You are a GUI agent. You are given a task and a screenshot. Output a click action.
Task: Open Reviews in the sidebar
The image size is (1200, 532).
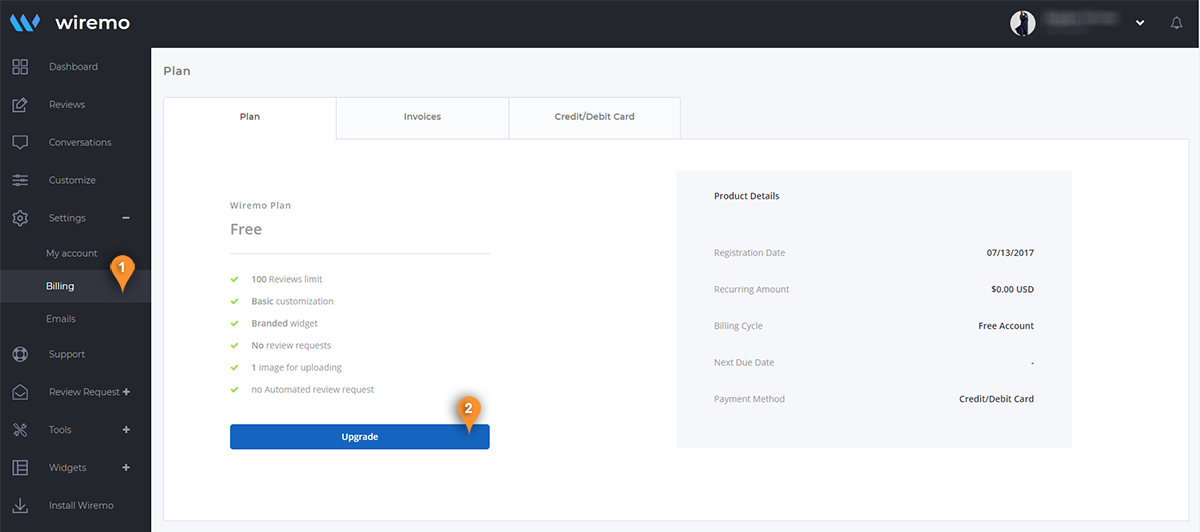(x=67, y=105)
